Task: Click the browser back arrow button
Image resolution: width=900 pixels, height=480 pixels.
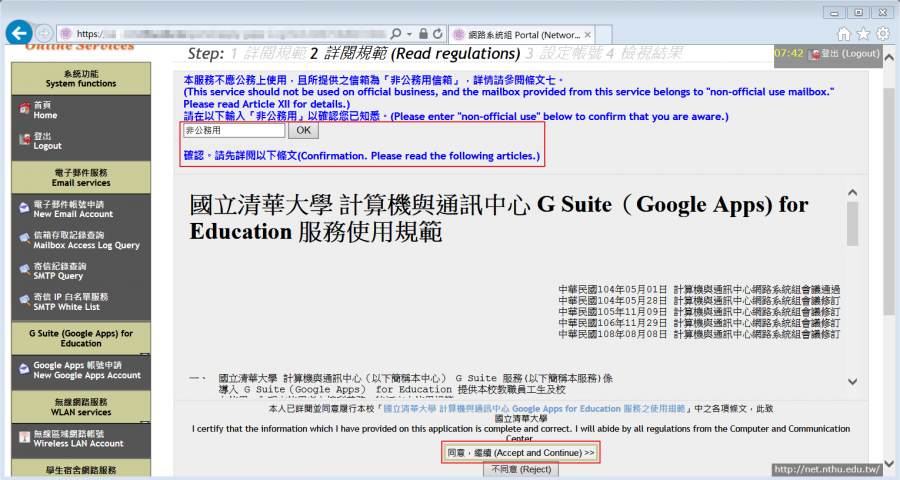Action: click(18, 33)
